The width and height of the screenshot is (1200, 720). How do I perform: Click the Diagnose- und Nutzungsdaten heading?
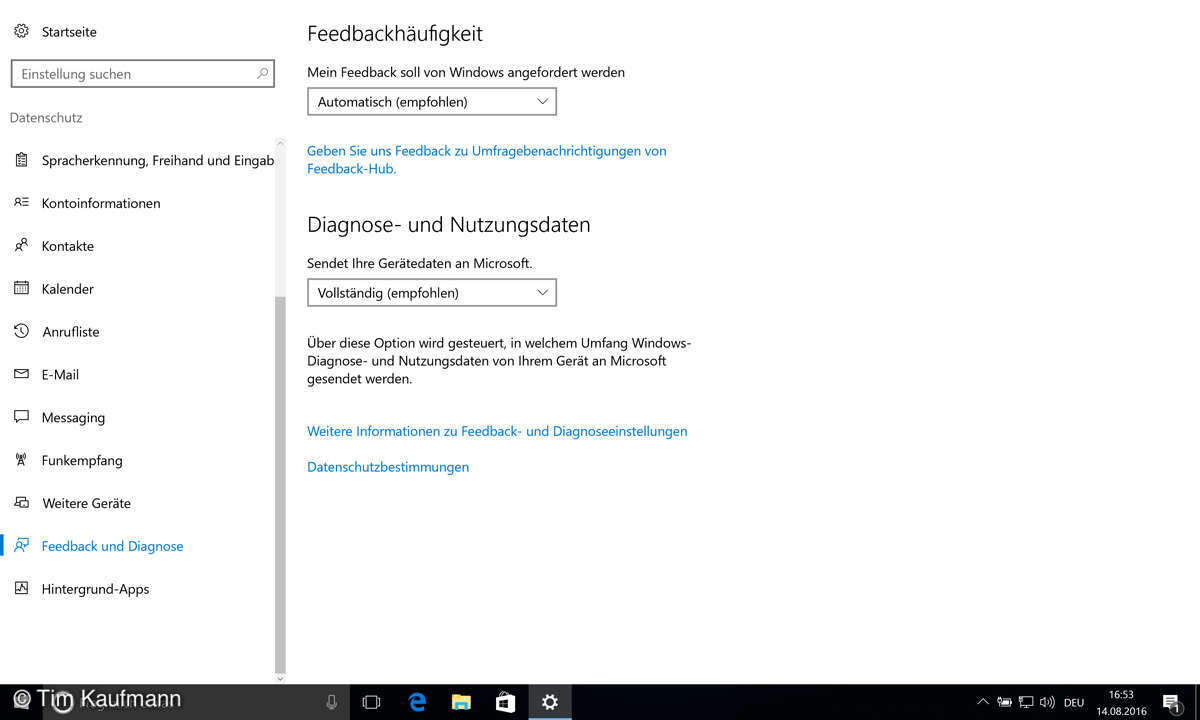tap(449, 224)
